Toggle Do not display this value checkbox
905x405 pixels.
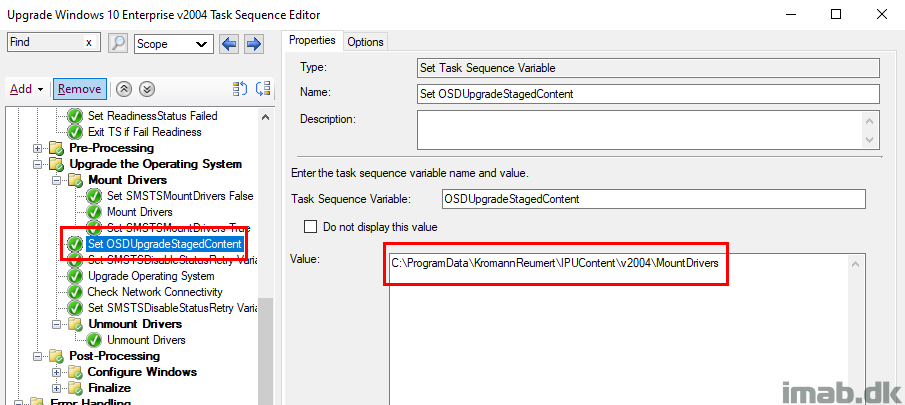(311, 226)
